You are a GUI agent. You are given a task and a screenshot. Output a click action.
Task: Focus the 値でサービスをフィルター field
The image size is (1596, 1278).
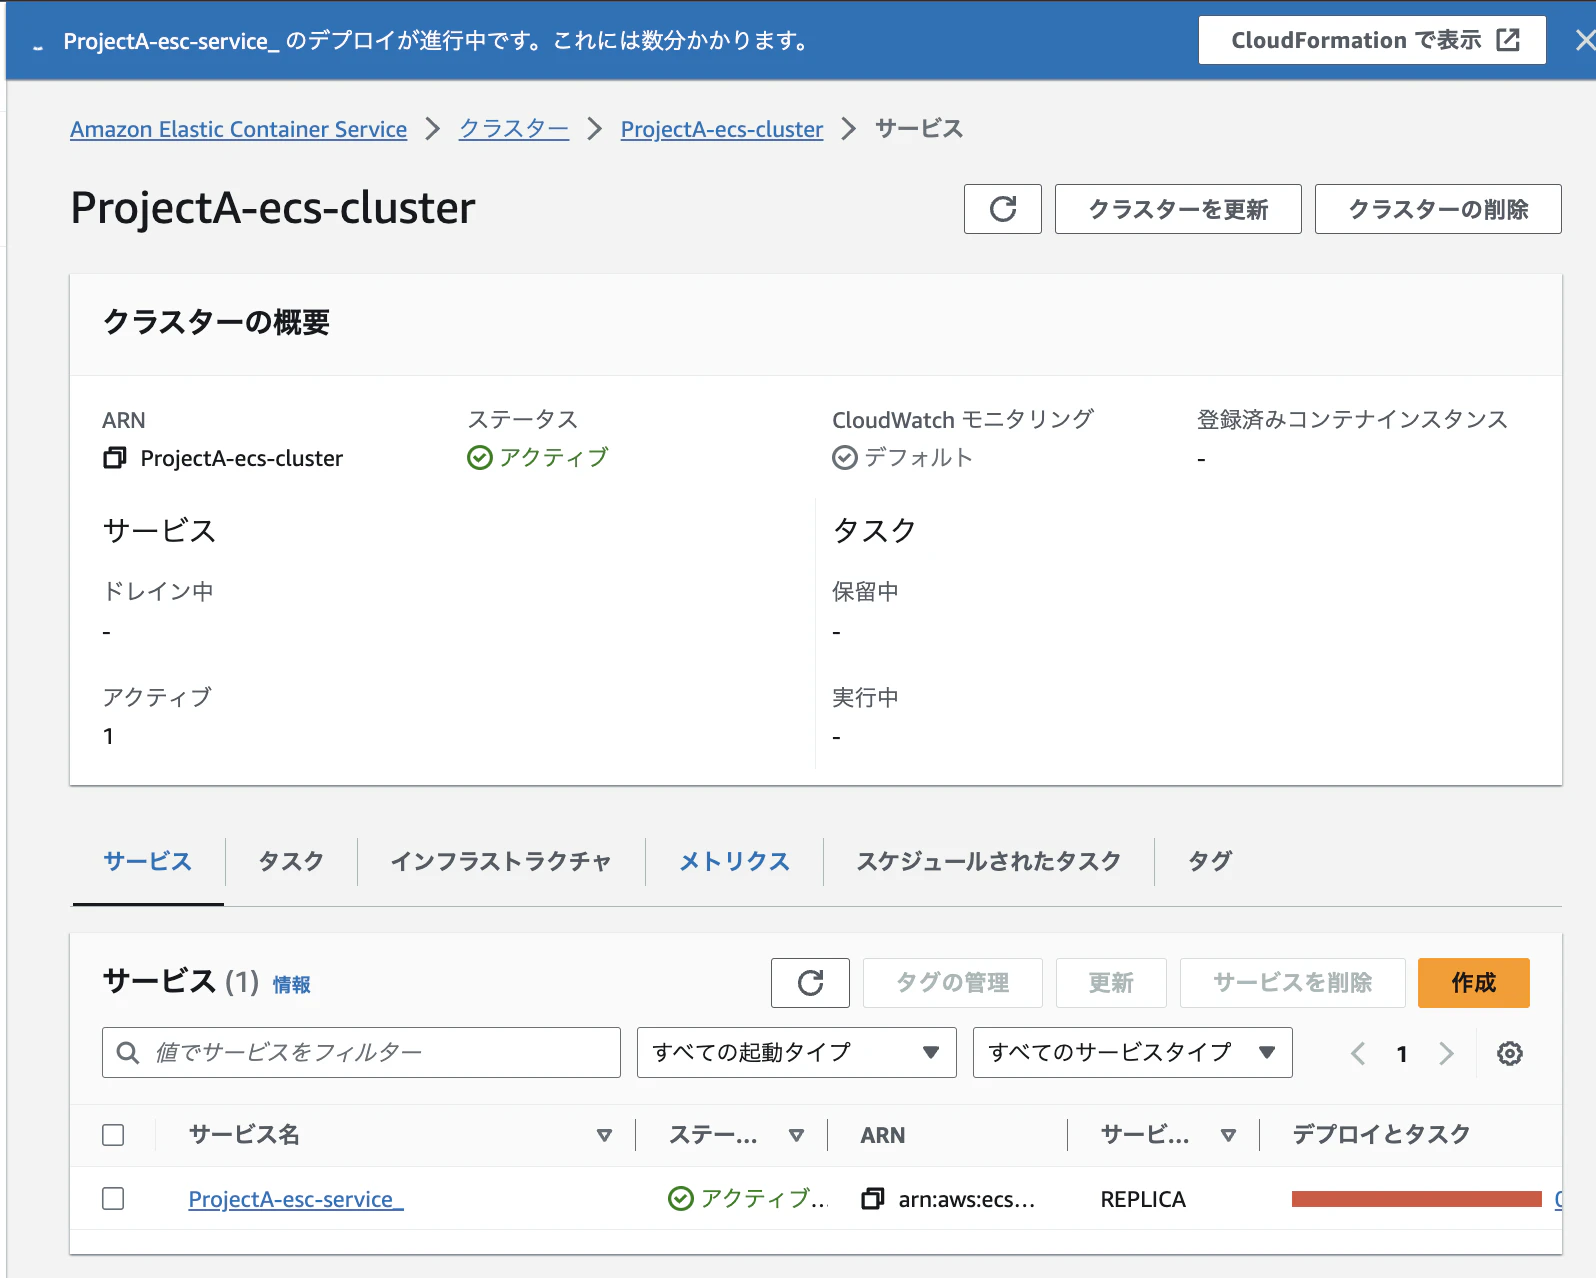tap(361, 1052)
